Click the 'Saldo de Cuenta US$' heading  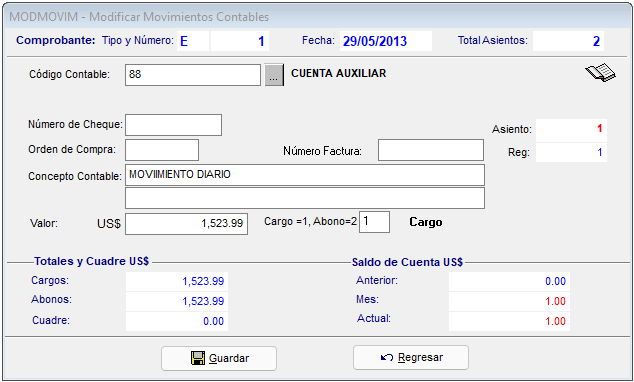click(x=407, y=262)
